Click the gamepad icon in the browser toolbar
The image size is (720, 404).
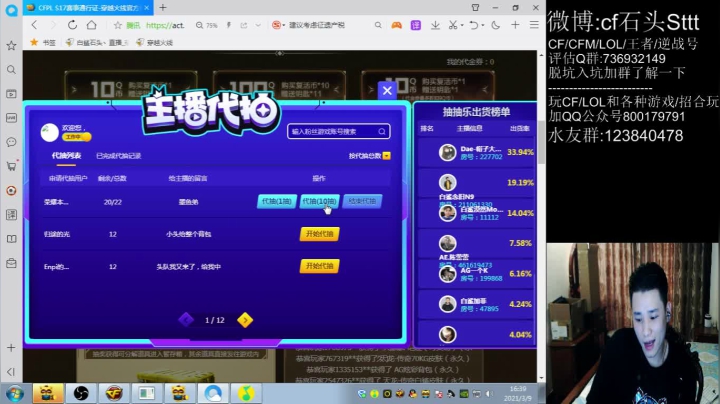(x=396, y=25)
